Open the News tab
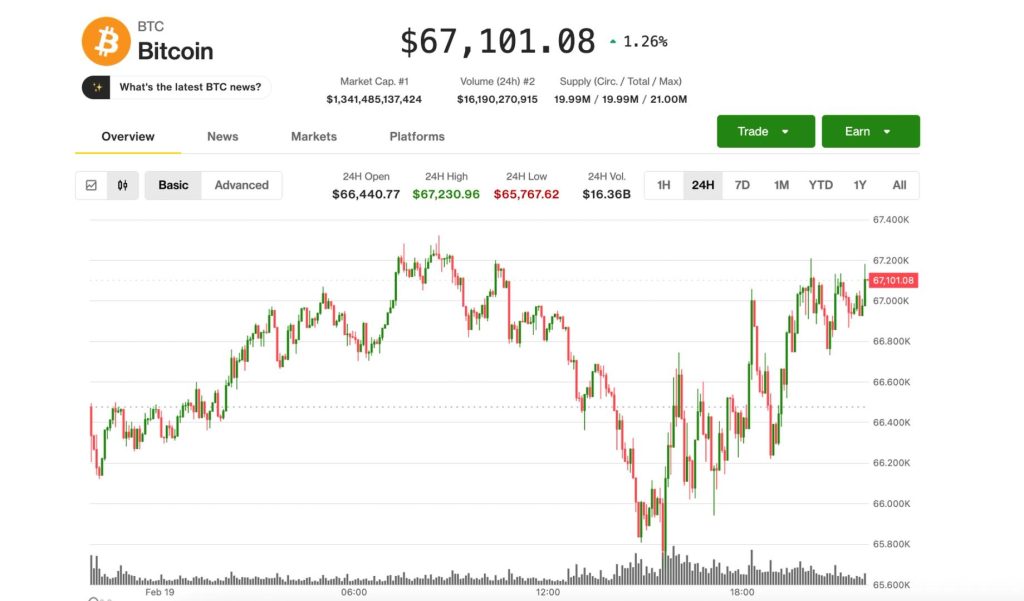The image size is (1024, 601). tap(222, 136)
